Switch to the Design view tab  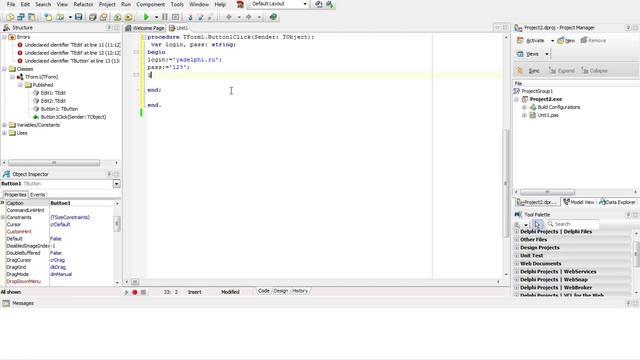(281, 291)
